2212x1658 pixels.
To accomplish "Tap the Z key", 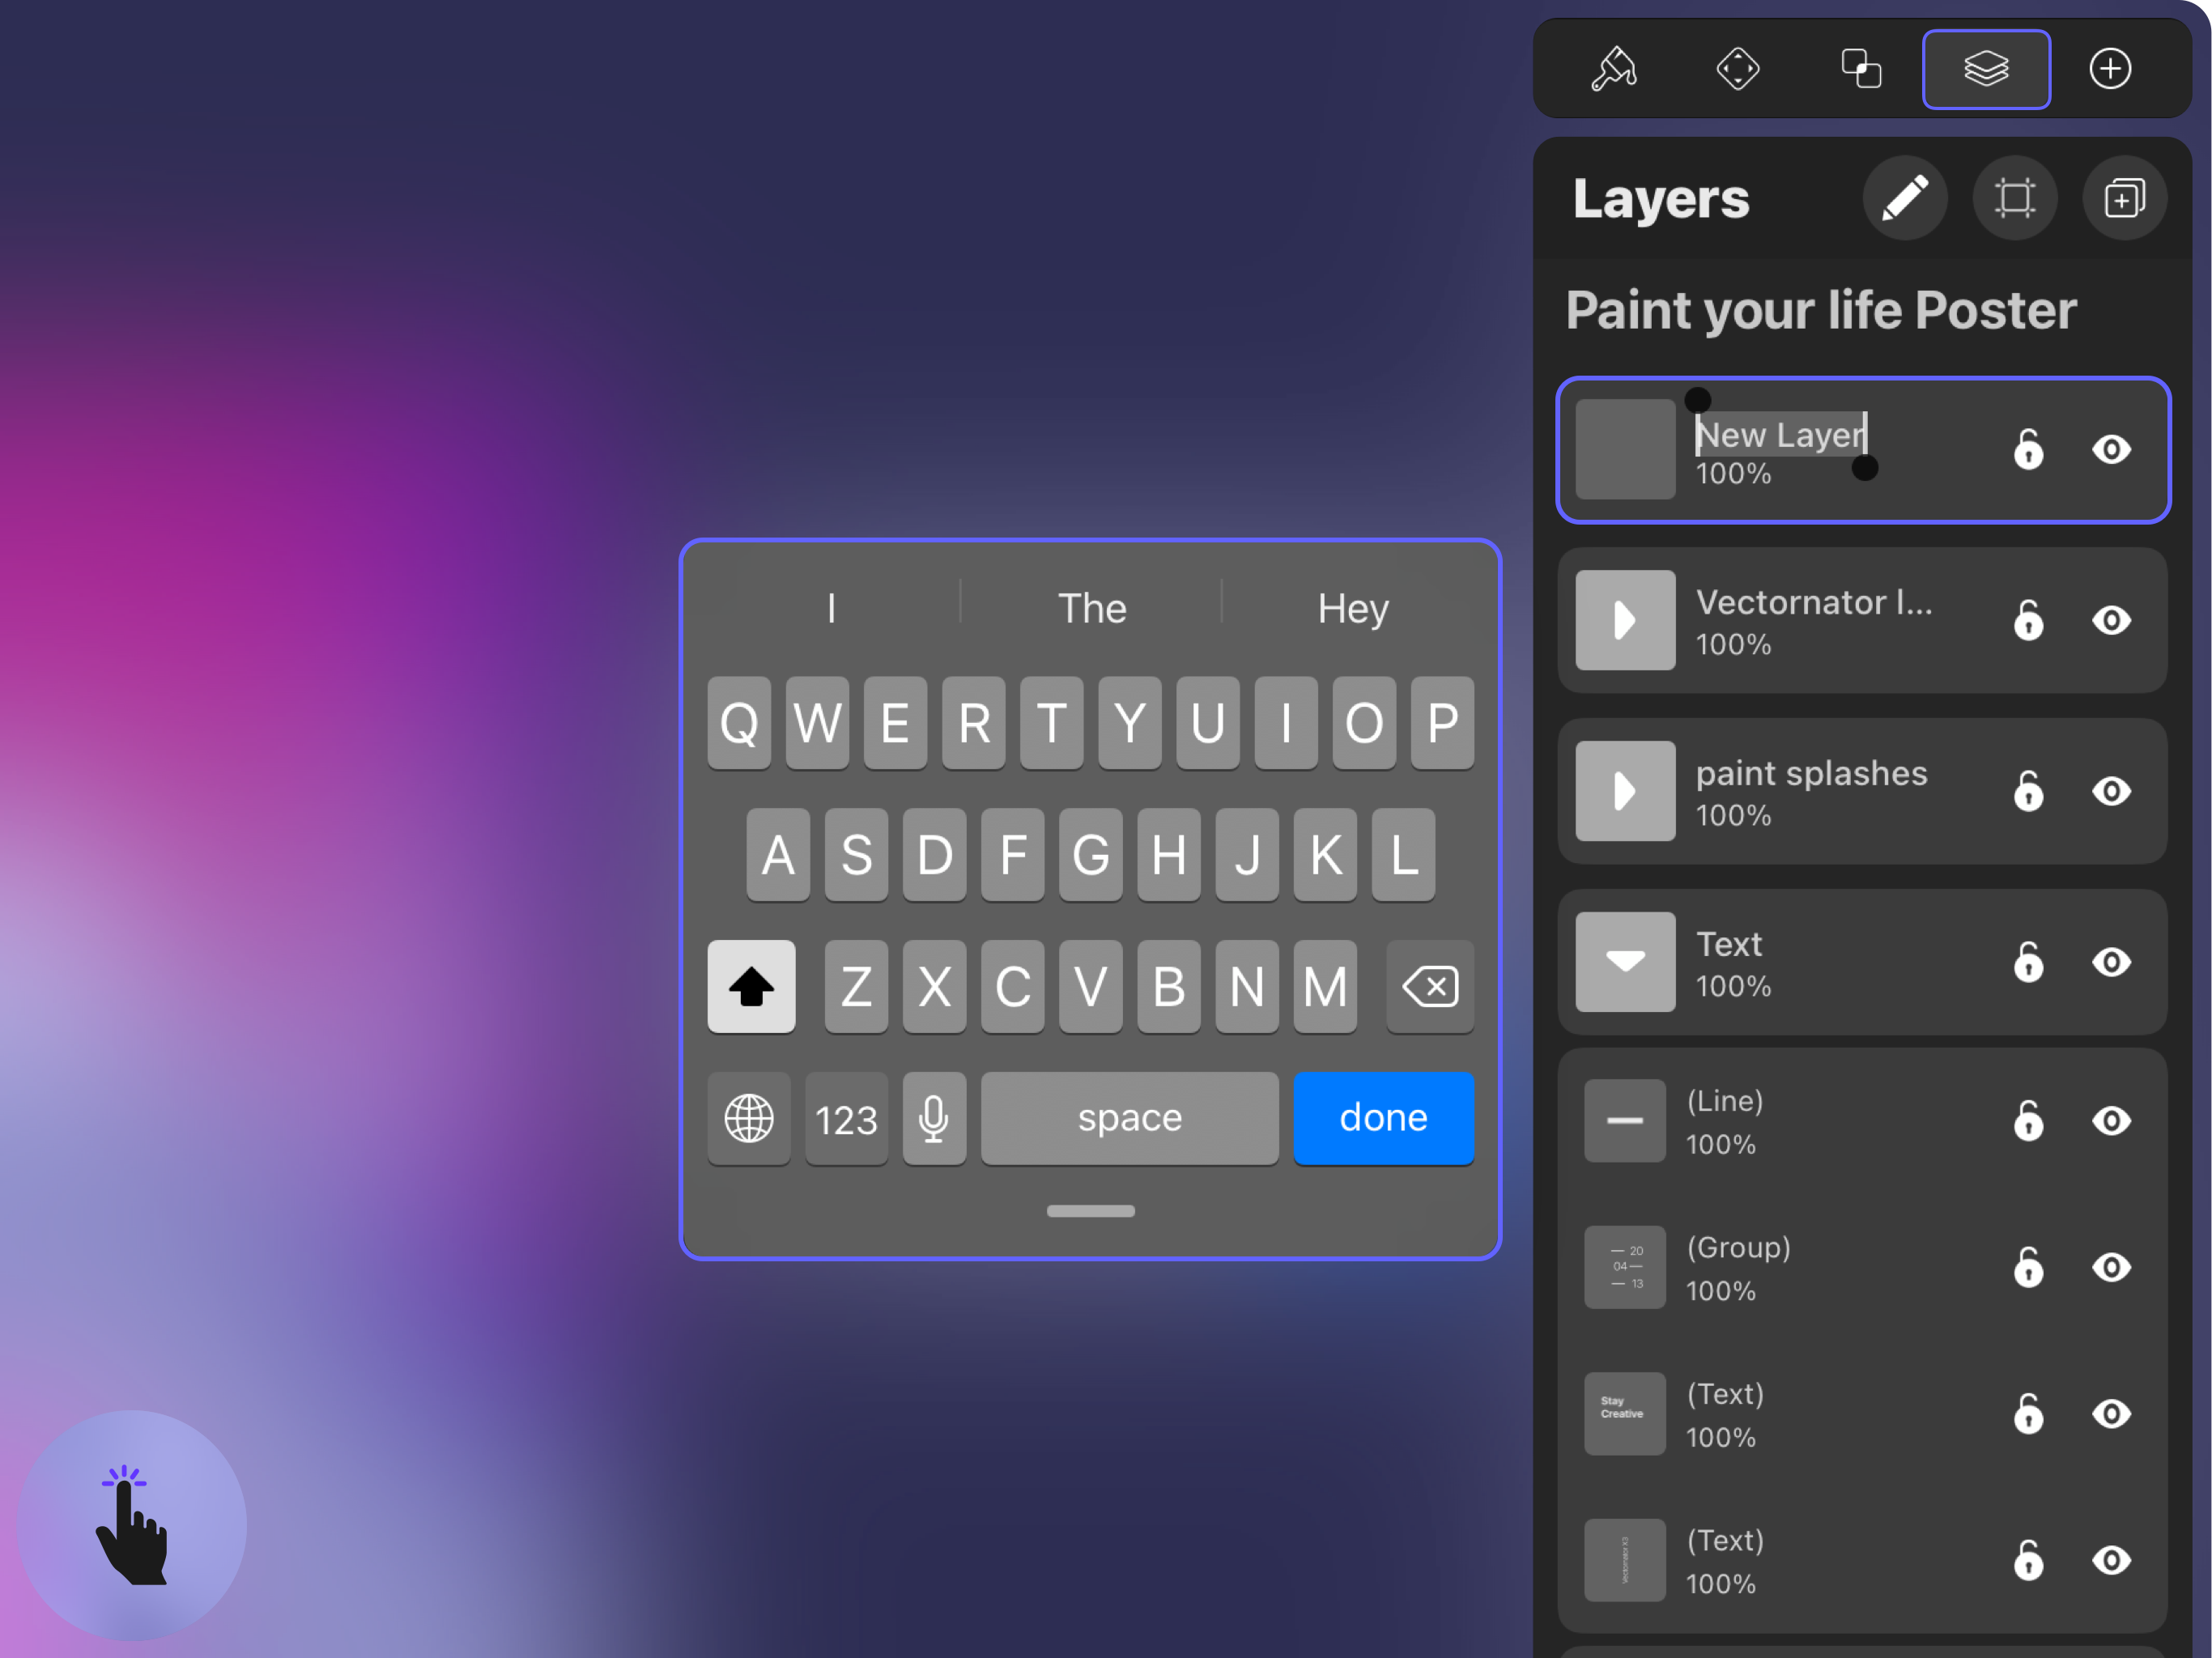I will (856, 986).
